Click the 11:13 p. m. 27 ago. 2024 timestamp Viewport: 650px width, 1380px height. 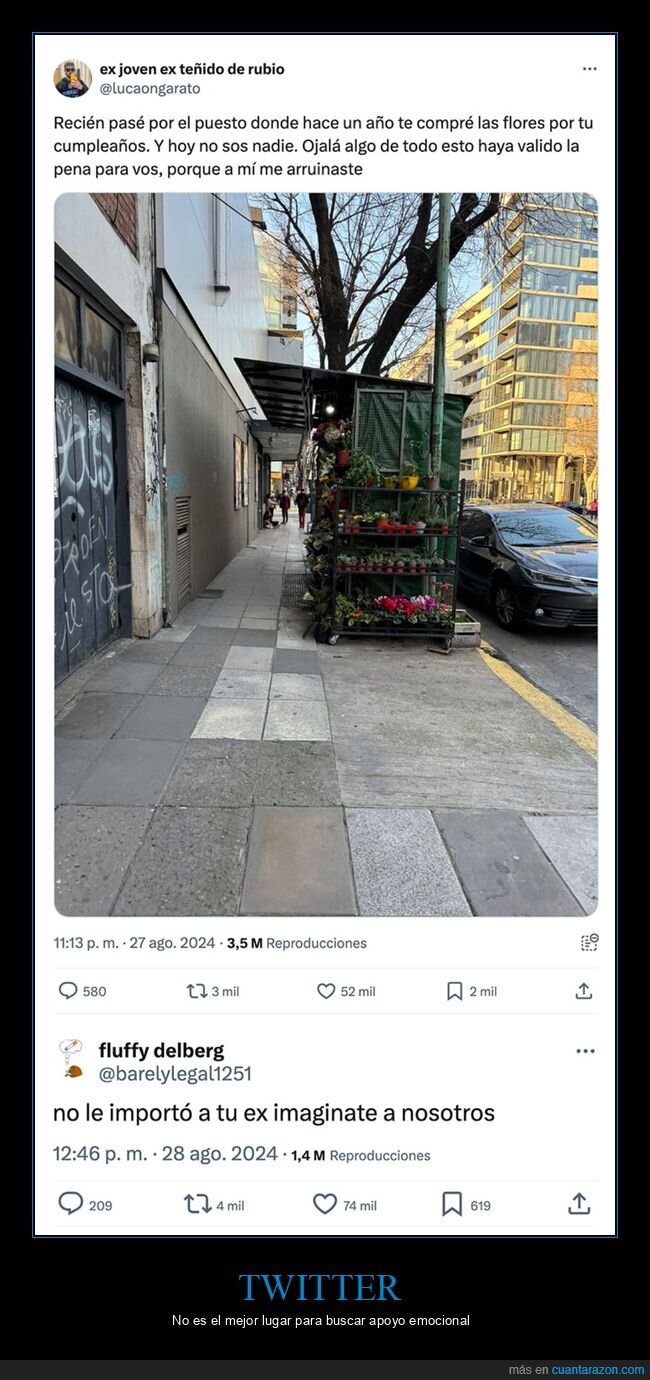(x=134, y=943)
